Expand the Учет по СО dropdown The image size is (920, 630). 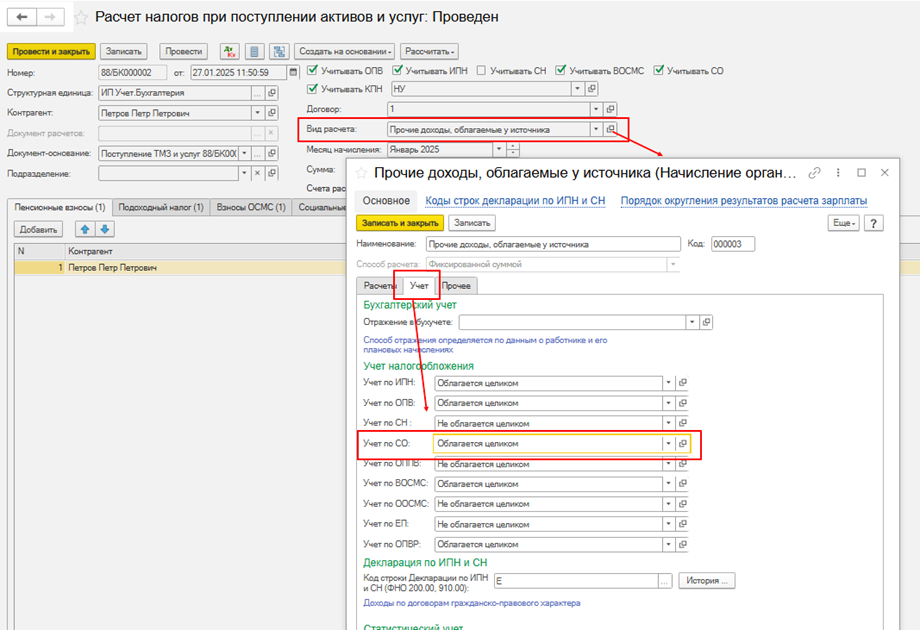(x=668, y=442)
